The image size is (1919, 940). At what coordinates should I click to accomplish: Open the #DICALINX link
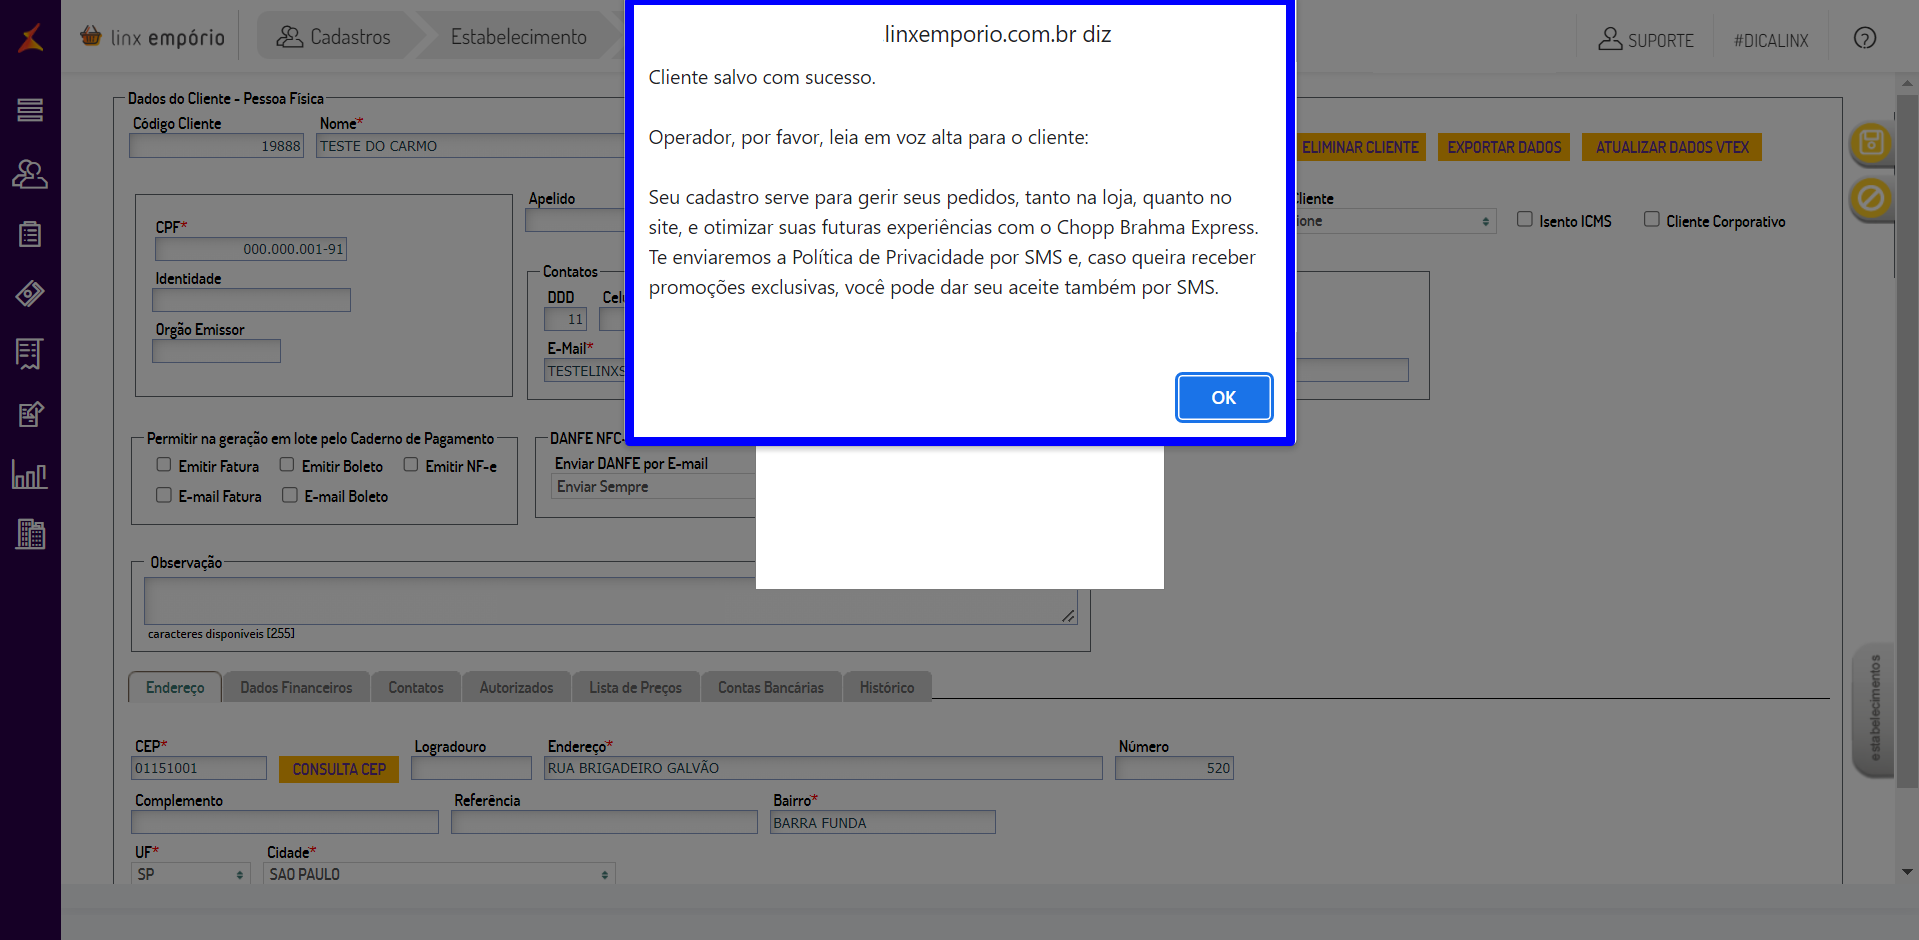coord(1771,40)
